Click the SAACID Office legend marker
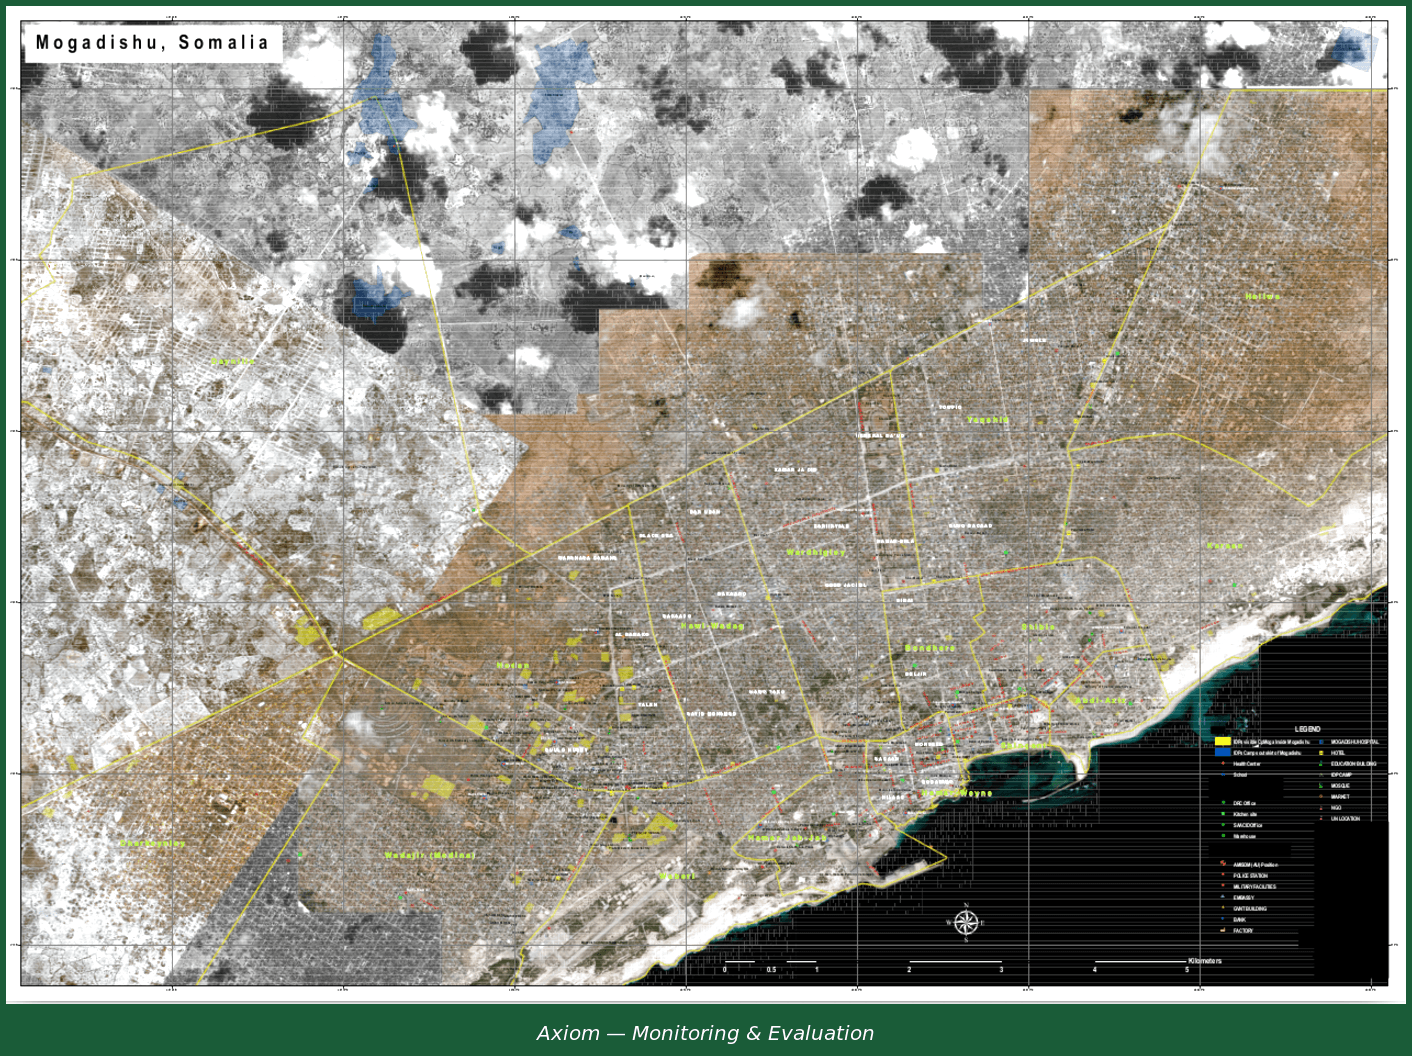Viewport: 1412px width, 1056px height. click(1223, 825)
